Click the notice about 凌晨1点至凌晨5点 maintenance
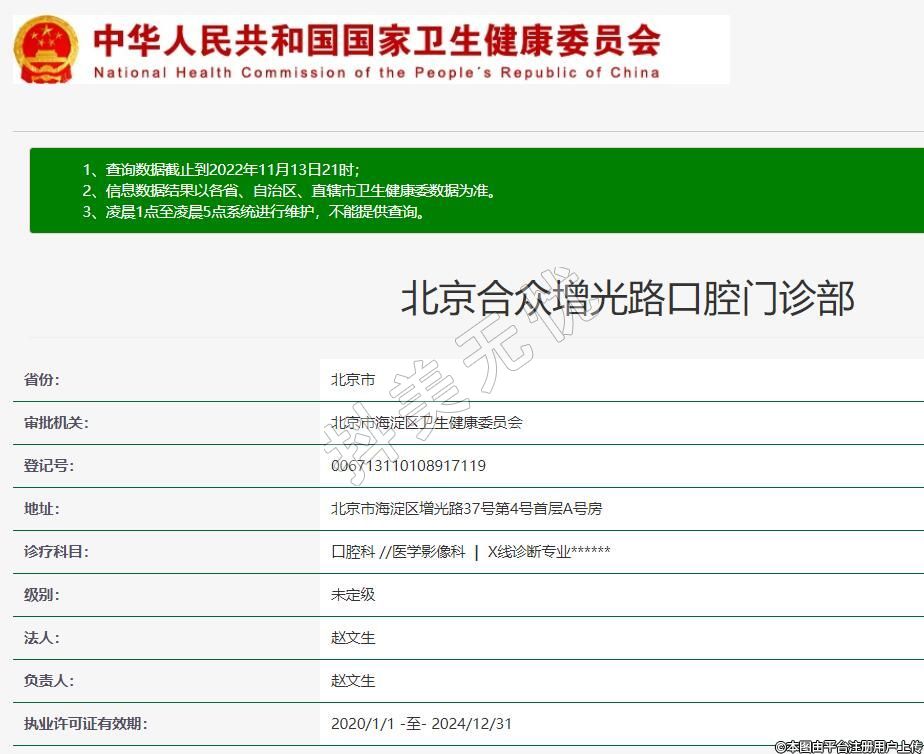 [254, 211]
